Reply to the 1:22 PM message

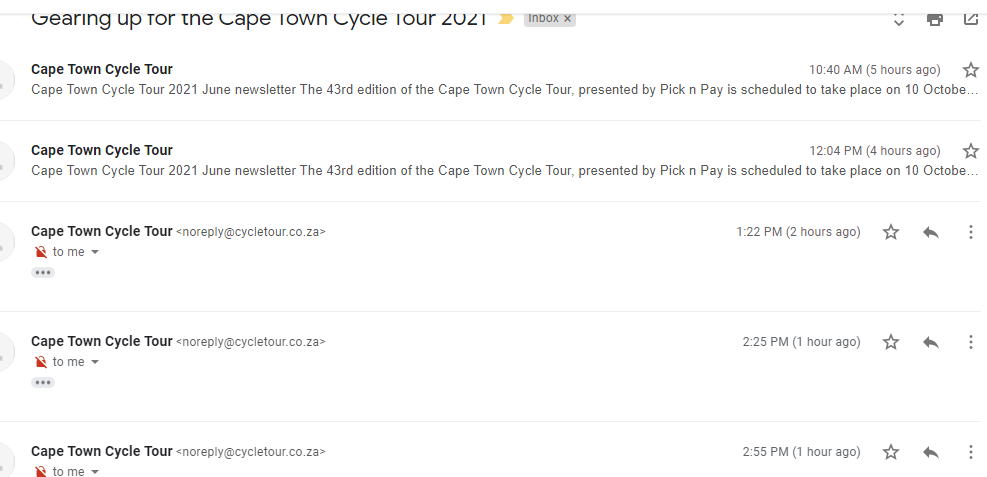(x=931, y=232)
